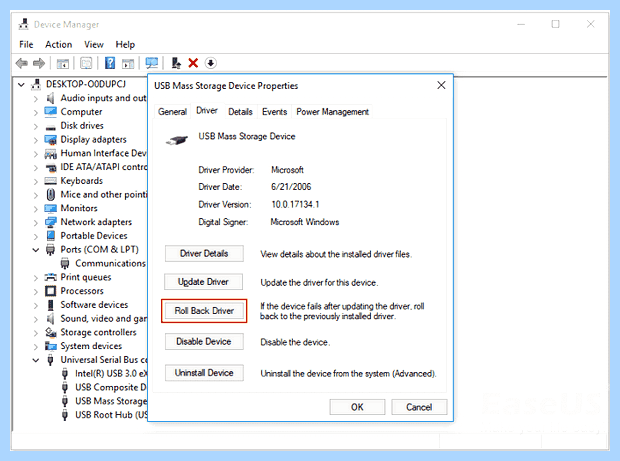Select the USB Composite Device tree item
The image size is (620, 461).
pyautogui.click(x=105, y=387)
